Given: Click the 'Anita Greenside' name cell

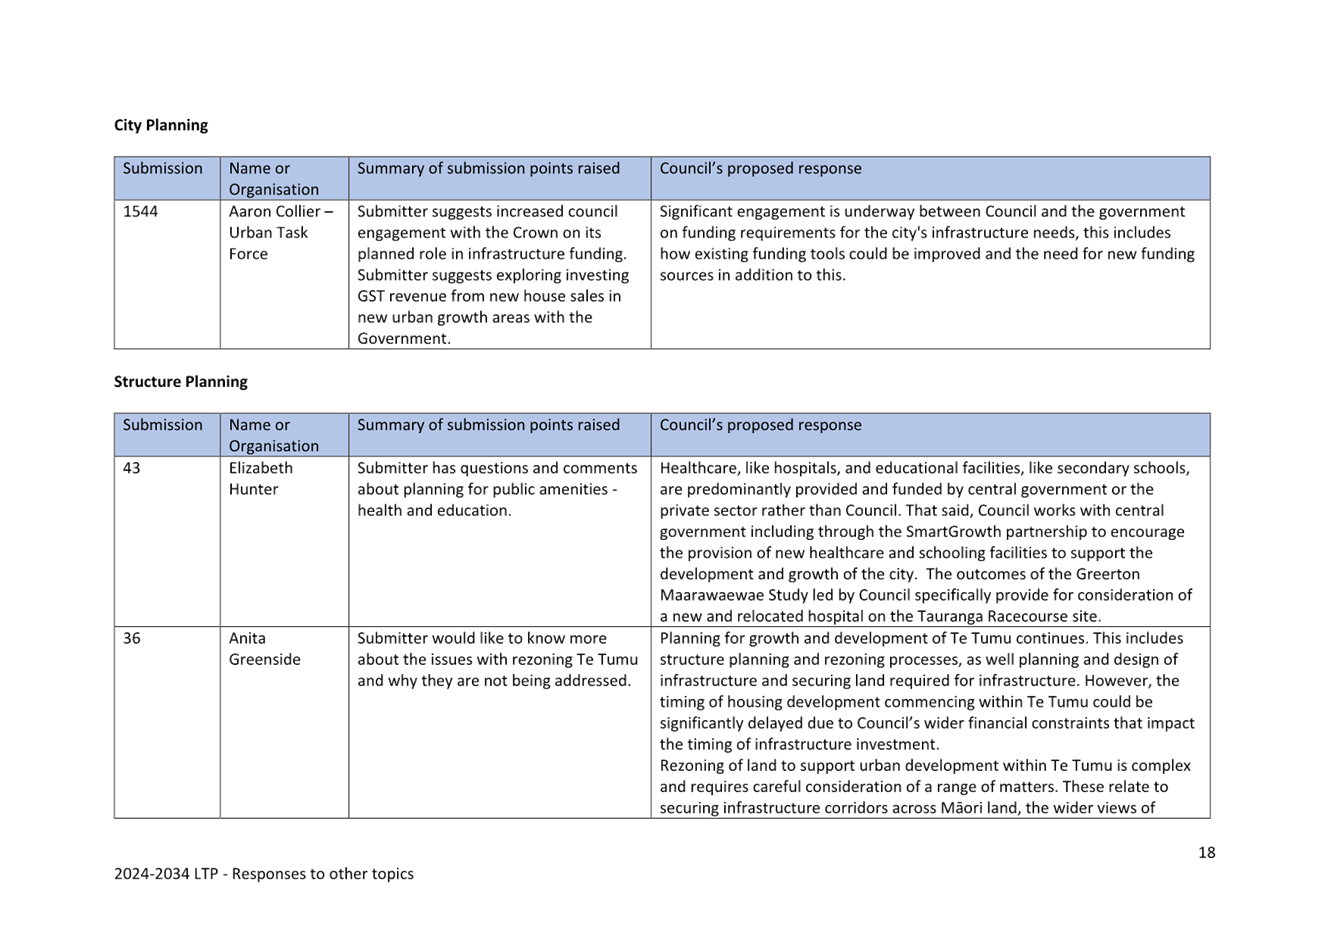Looking at the screenshot, I should pos(284,722).
